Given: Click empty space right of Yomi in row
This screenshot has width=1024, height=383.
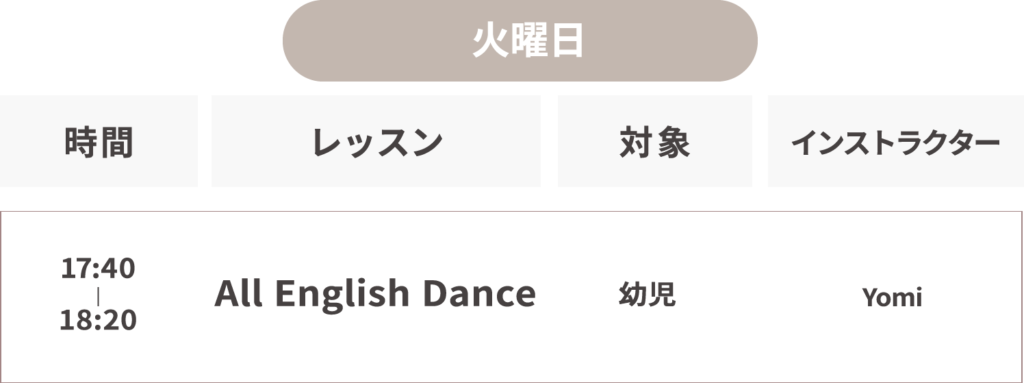Looking at the screenshot, I should pos(973,297).
